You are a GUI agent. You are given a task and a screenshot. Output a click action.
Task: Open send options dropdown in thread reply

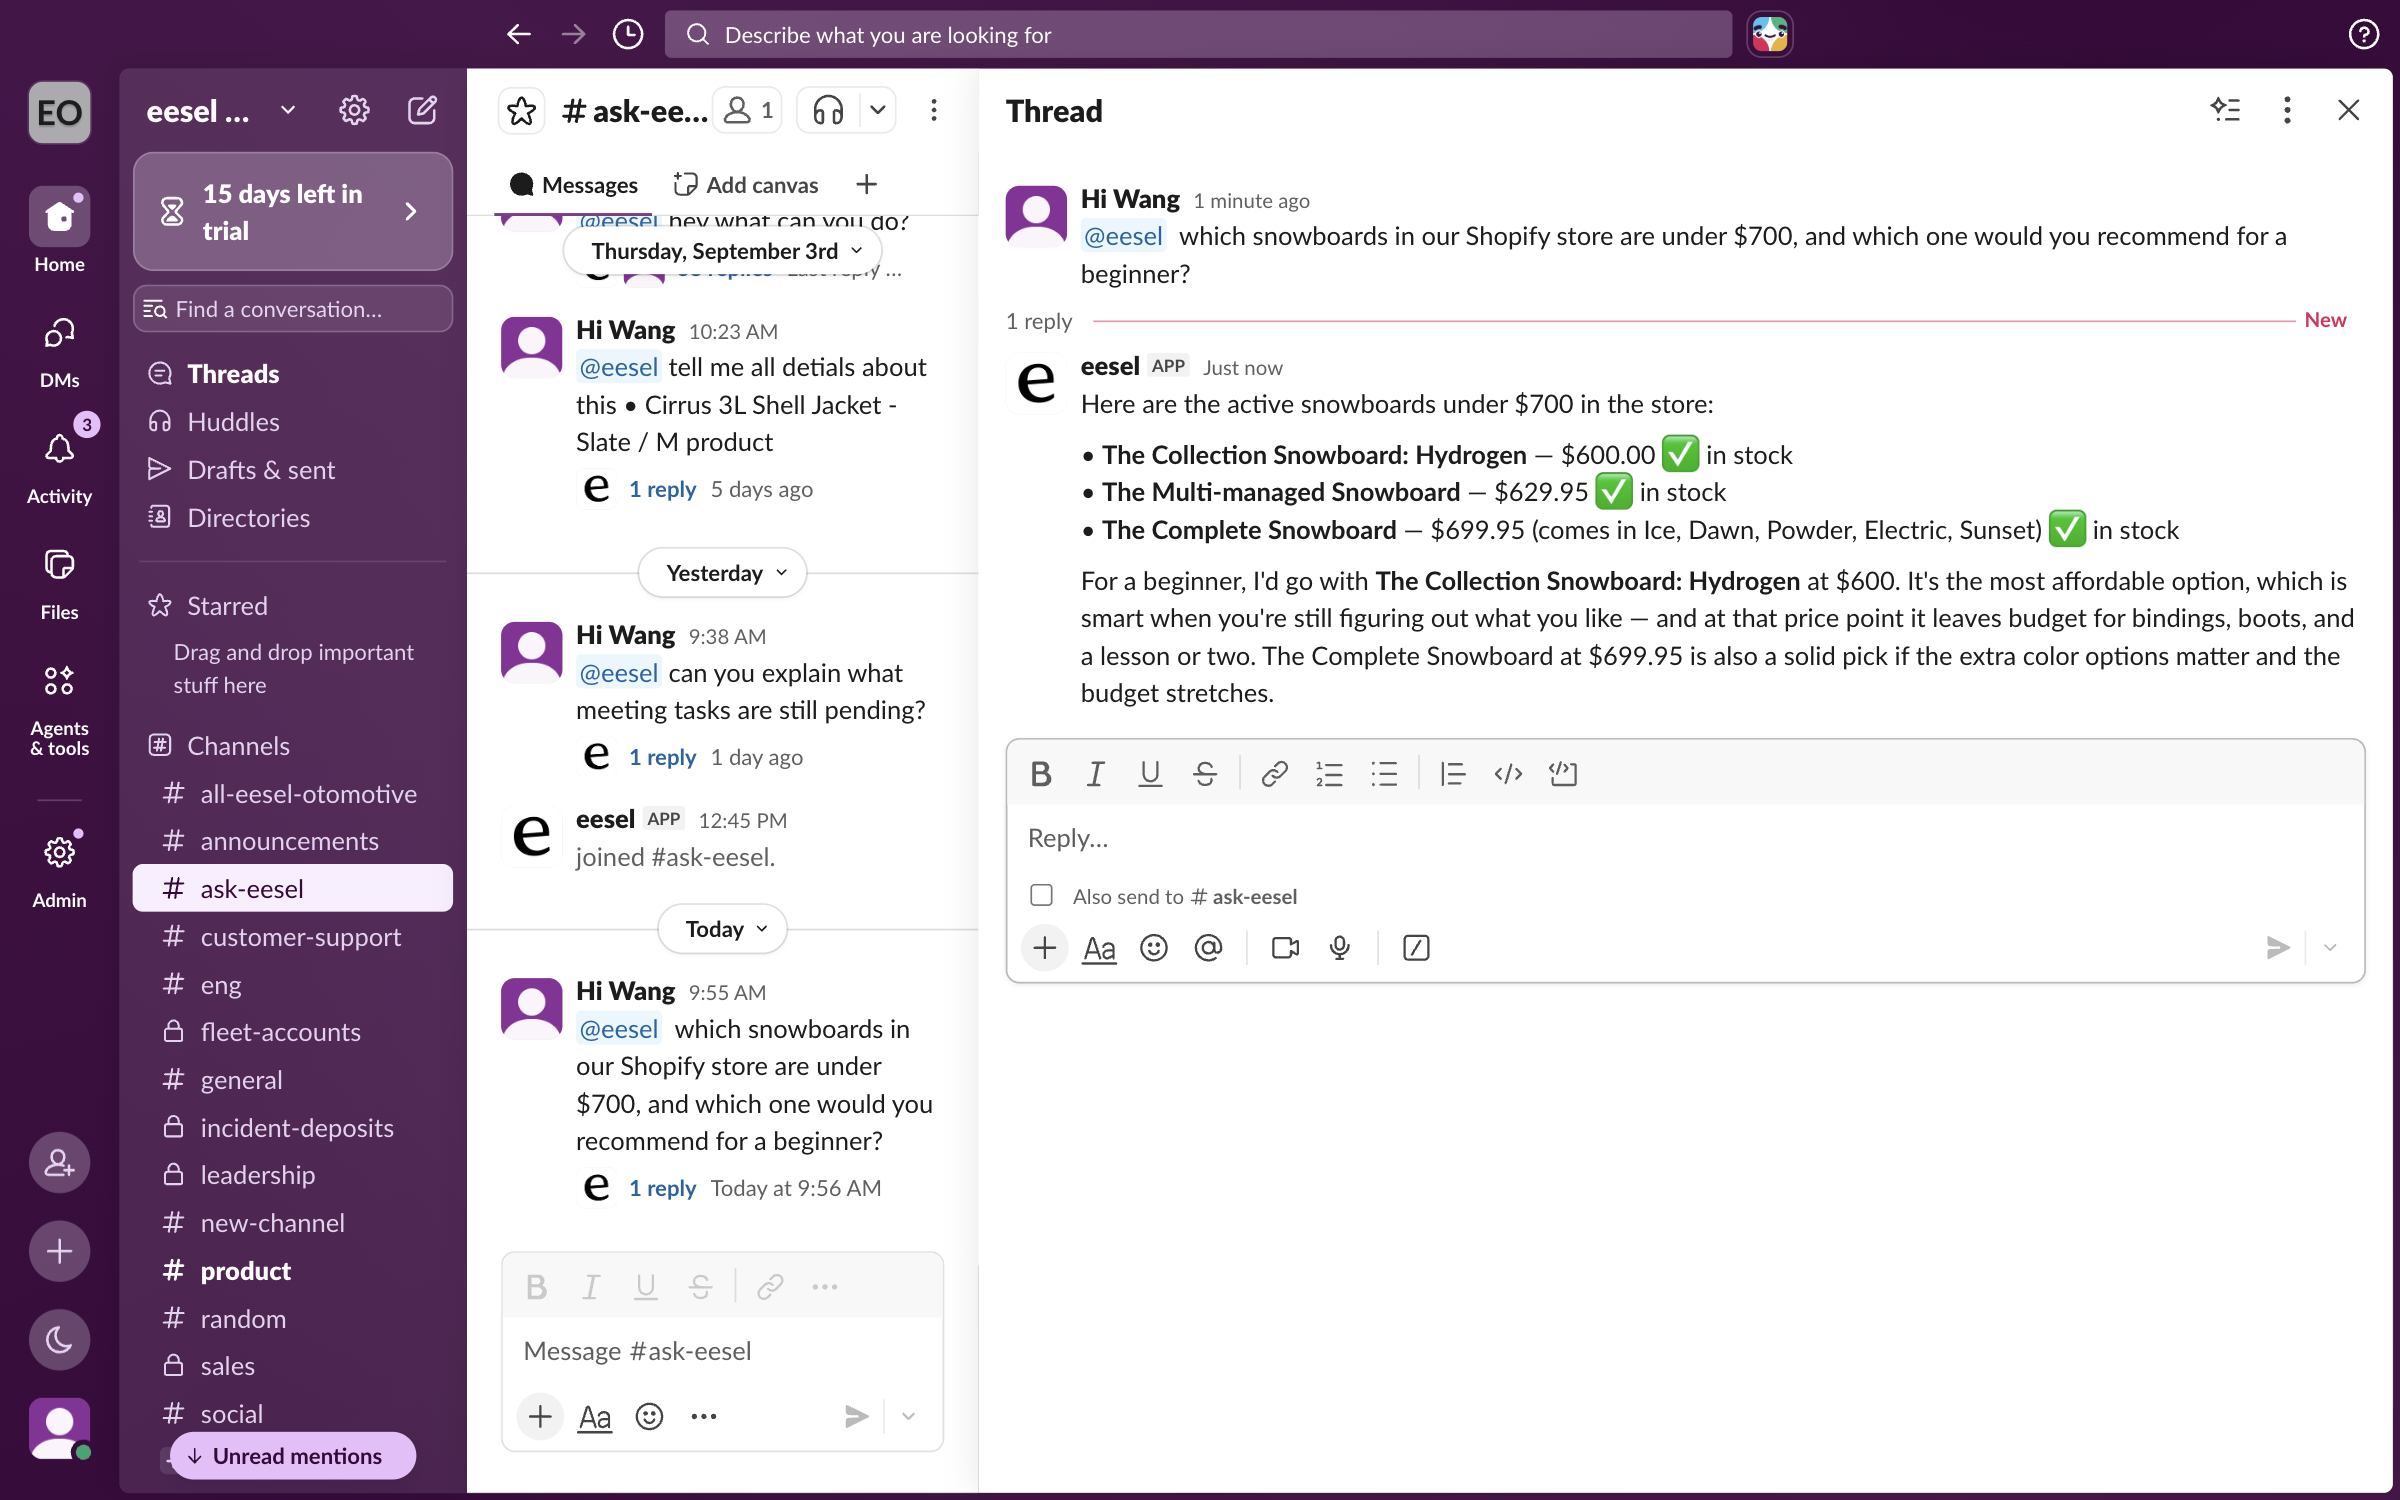coord(2330,948)
